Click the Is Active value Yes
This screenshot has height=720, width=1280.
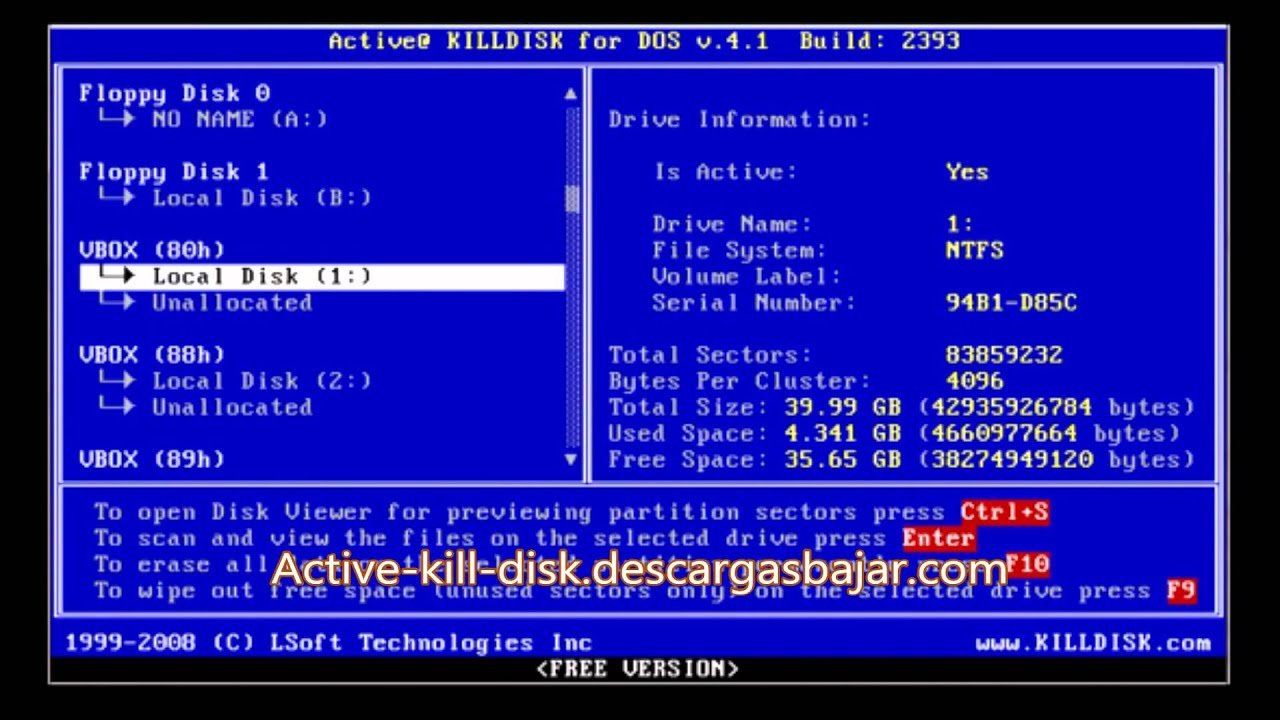967,172
